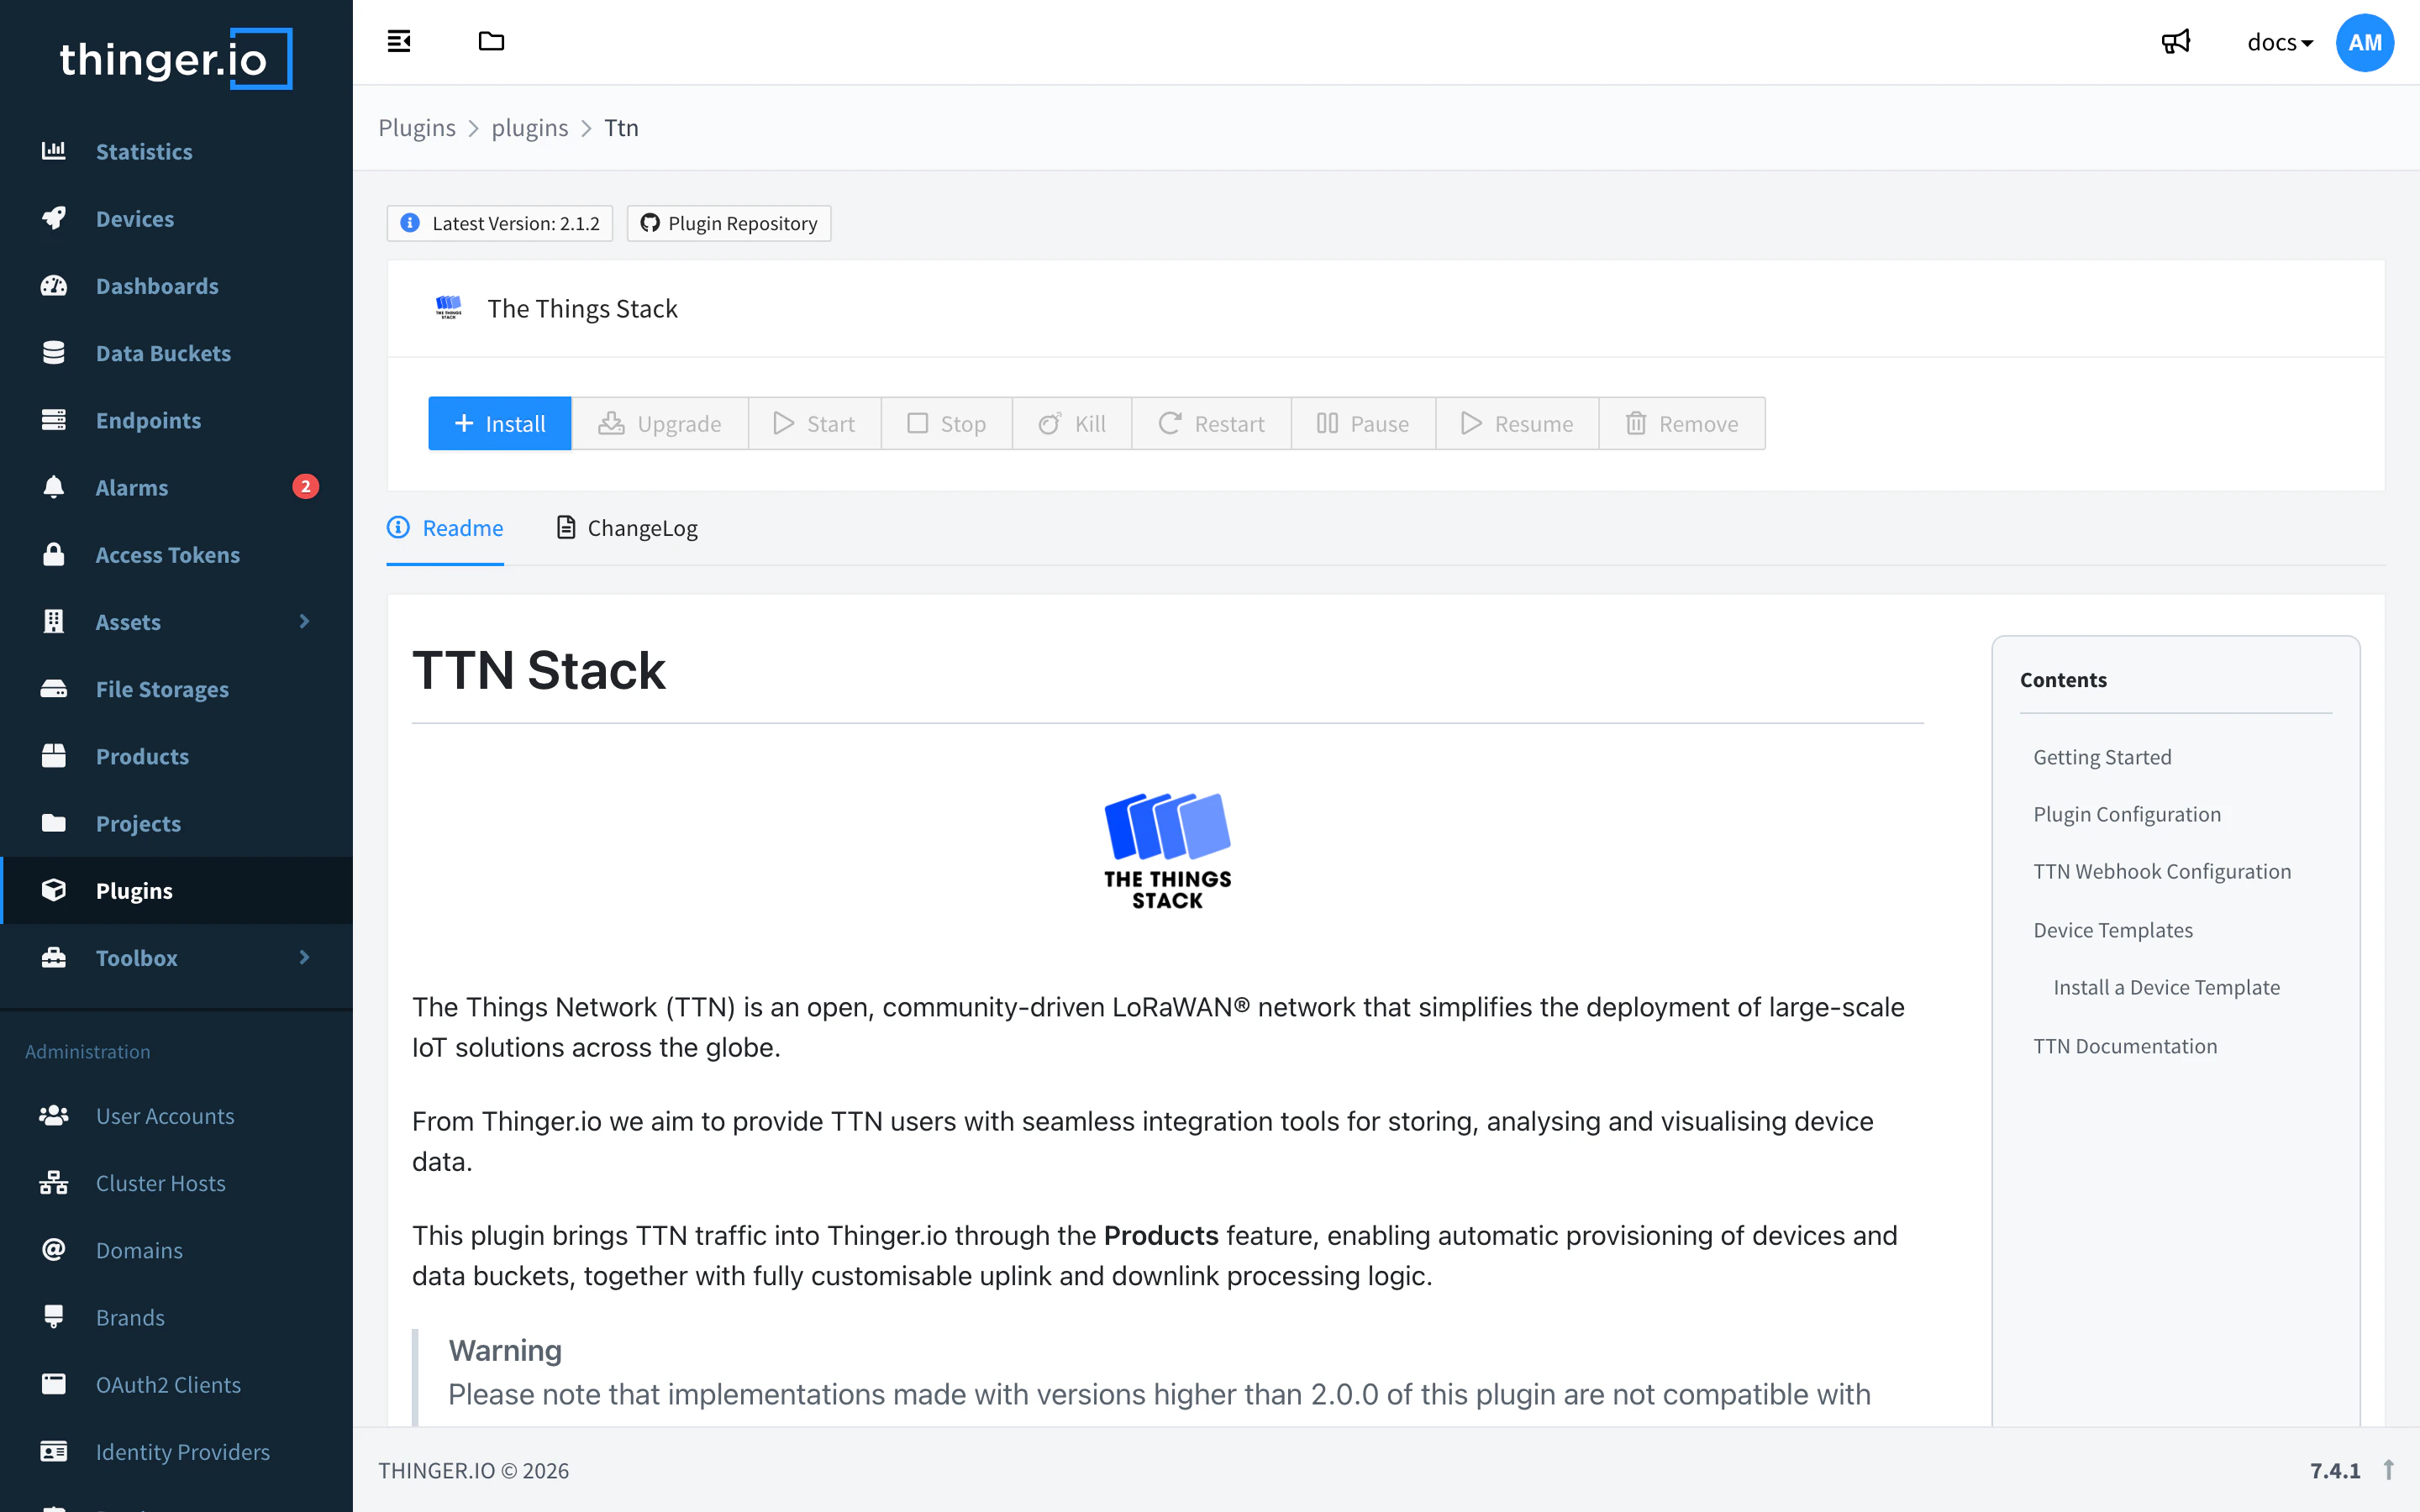The height and width of the screenshot is (1512, 2420).
Task: Click the AM user avatar
Action: 2364,42
